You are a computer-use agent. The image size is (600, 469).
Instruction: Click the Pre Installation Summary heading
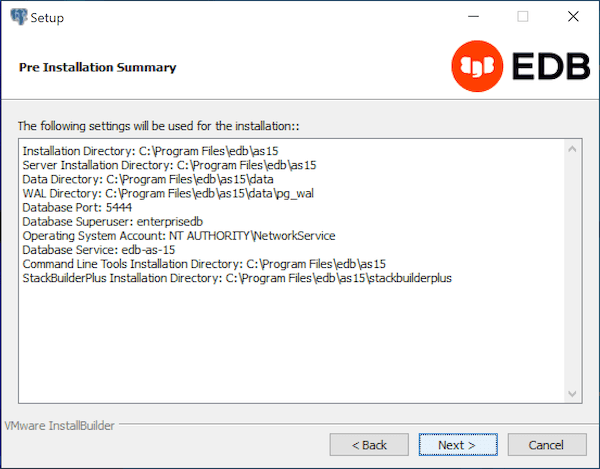pyautogui.click(x=98, y=67)
